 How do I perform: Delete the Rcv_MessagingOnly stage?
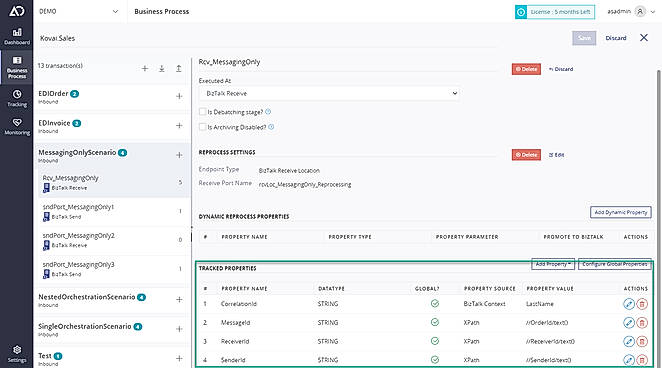pyautogui.click(x=526, y=69)
